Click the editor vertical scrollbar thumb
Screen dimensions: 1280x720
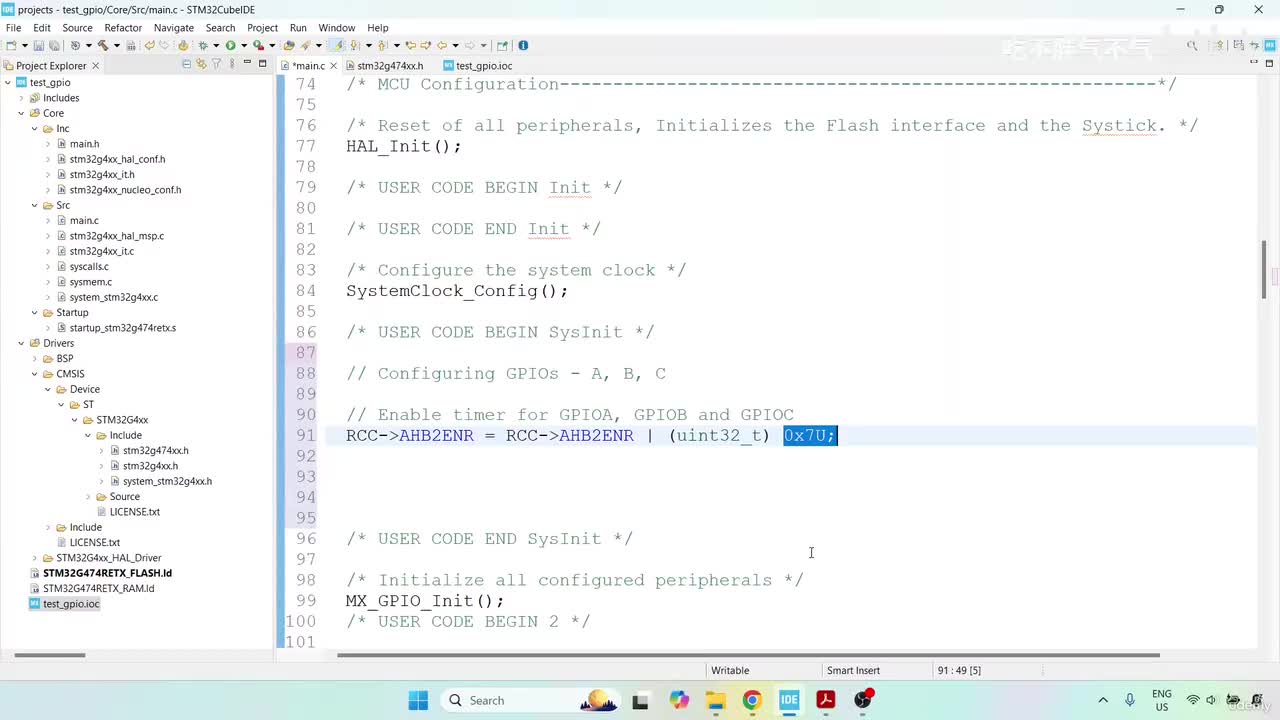tap(1264, 269)
